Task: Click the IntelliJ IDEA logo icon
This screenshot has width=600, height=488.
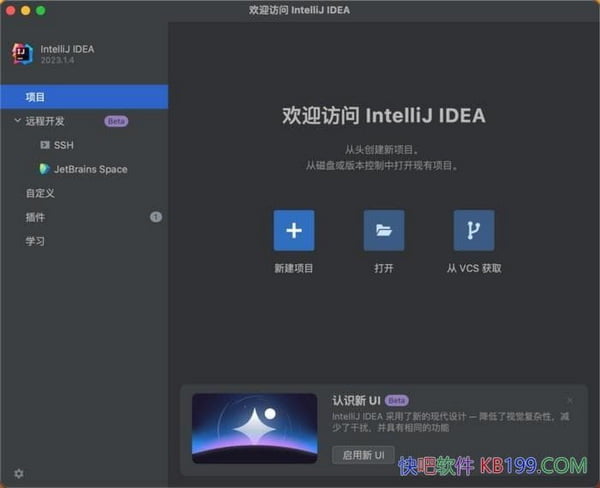Action: (x=22, y=54)
